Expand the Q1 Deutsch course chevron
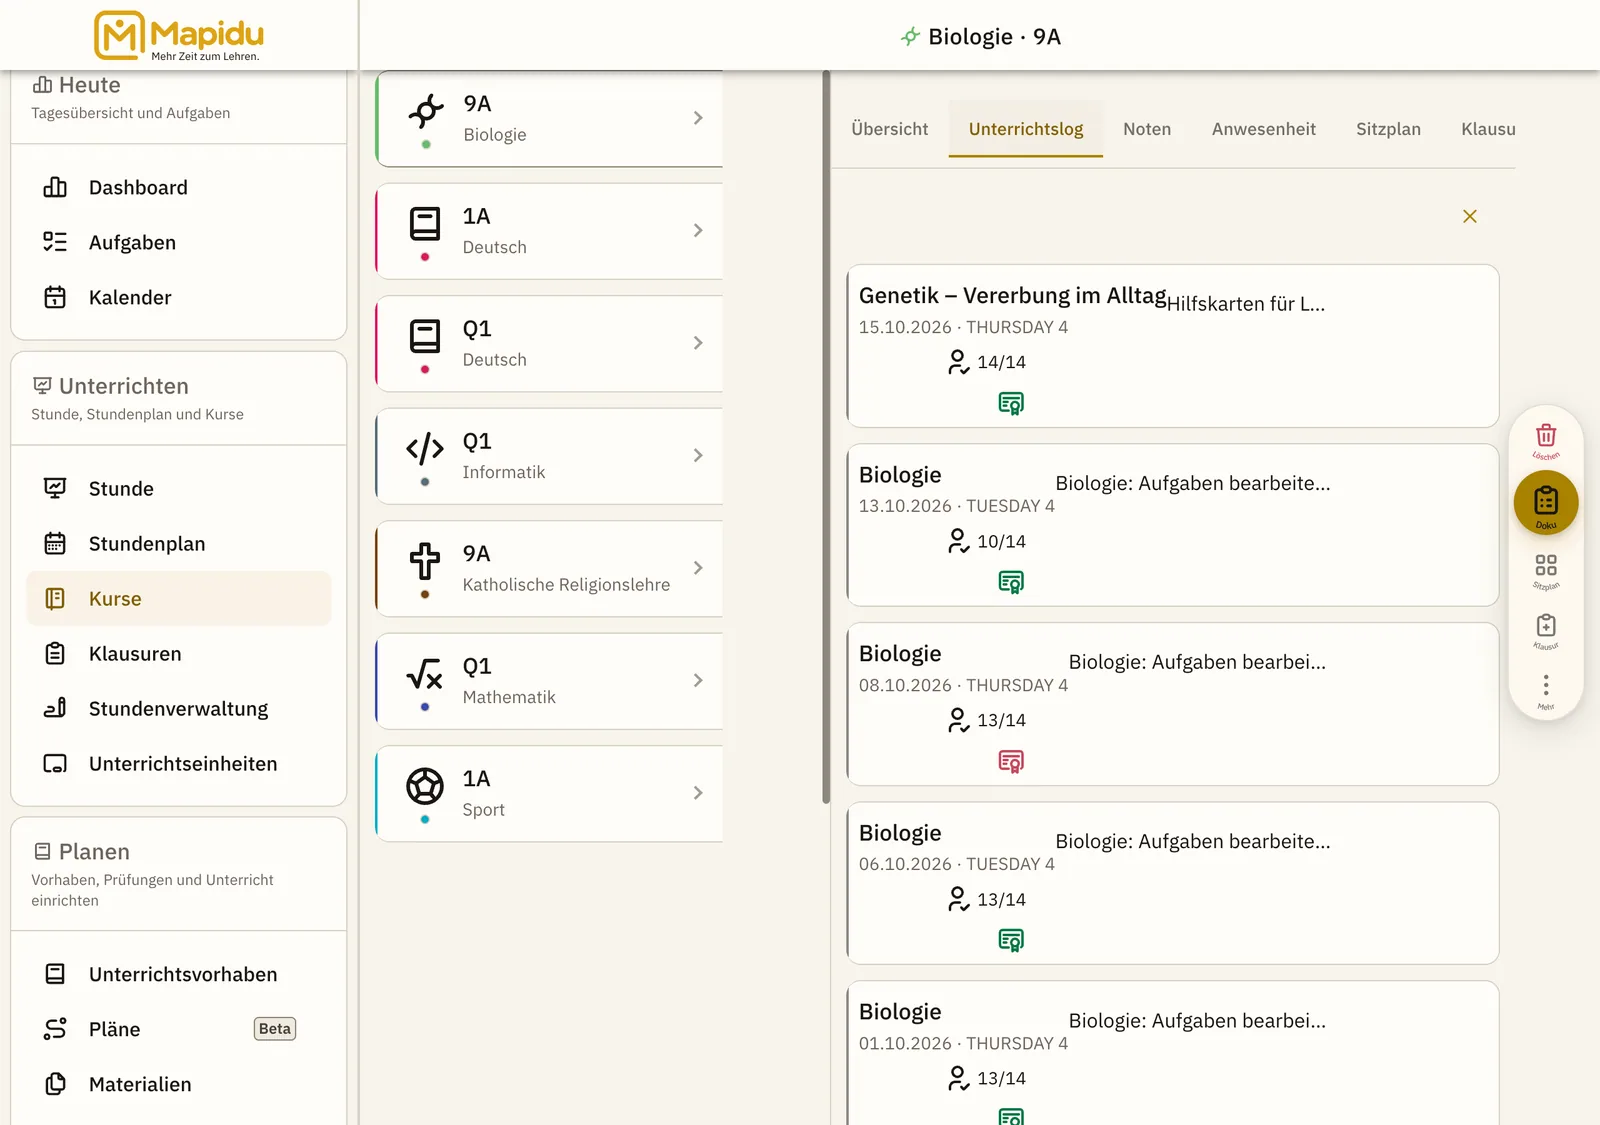This screenshot has height=1125, width=1600. pyautogui.click(x=698, y=343)
